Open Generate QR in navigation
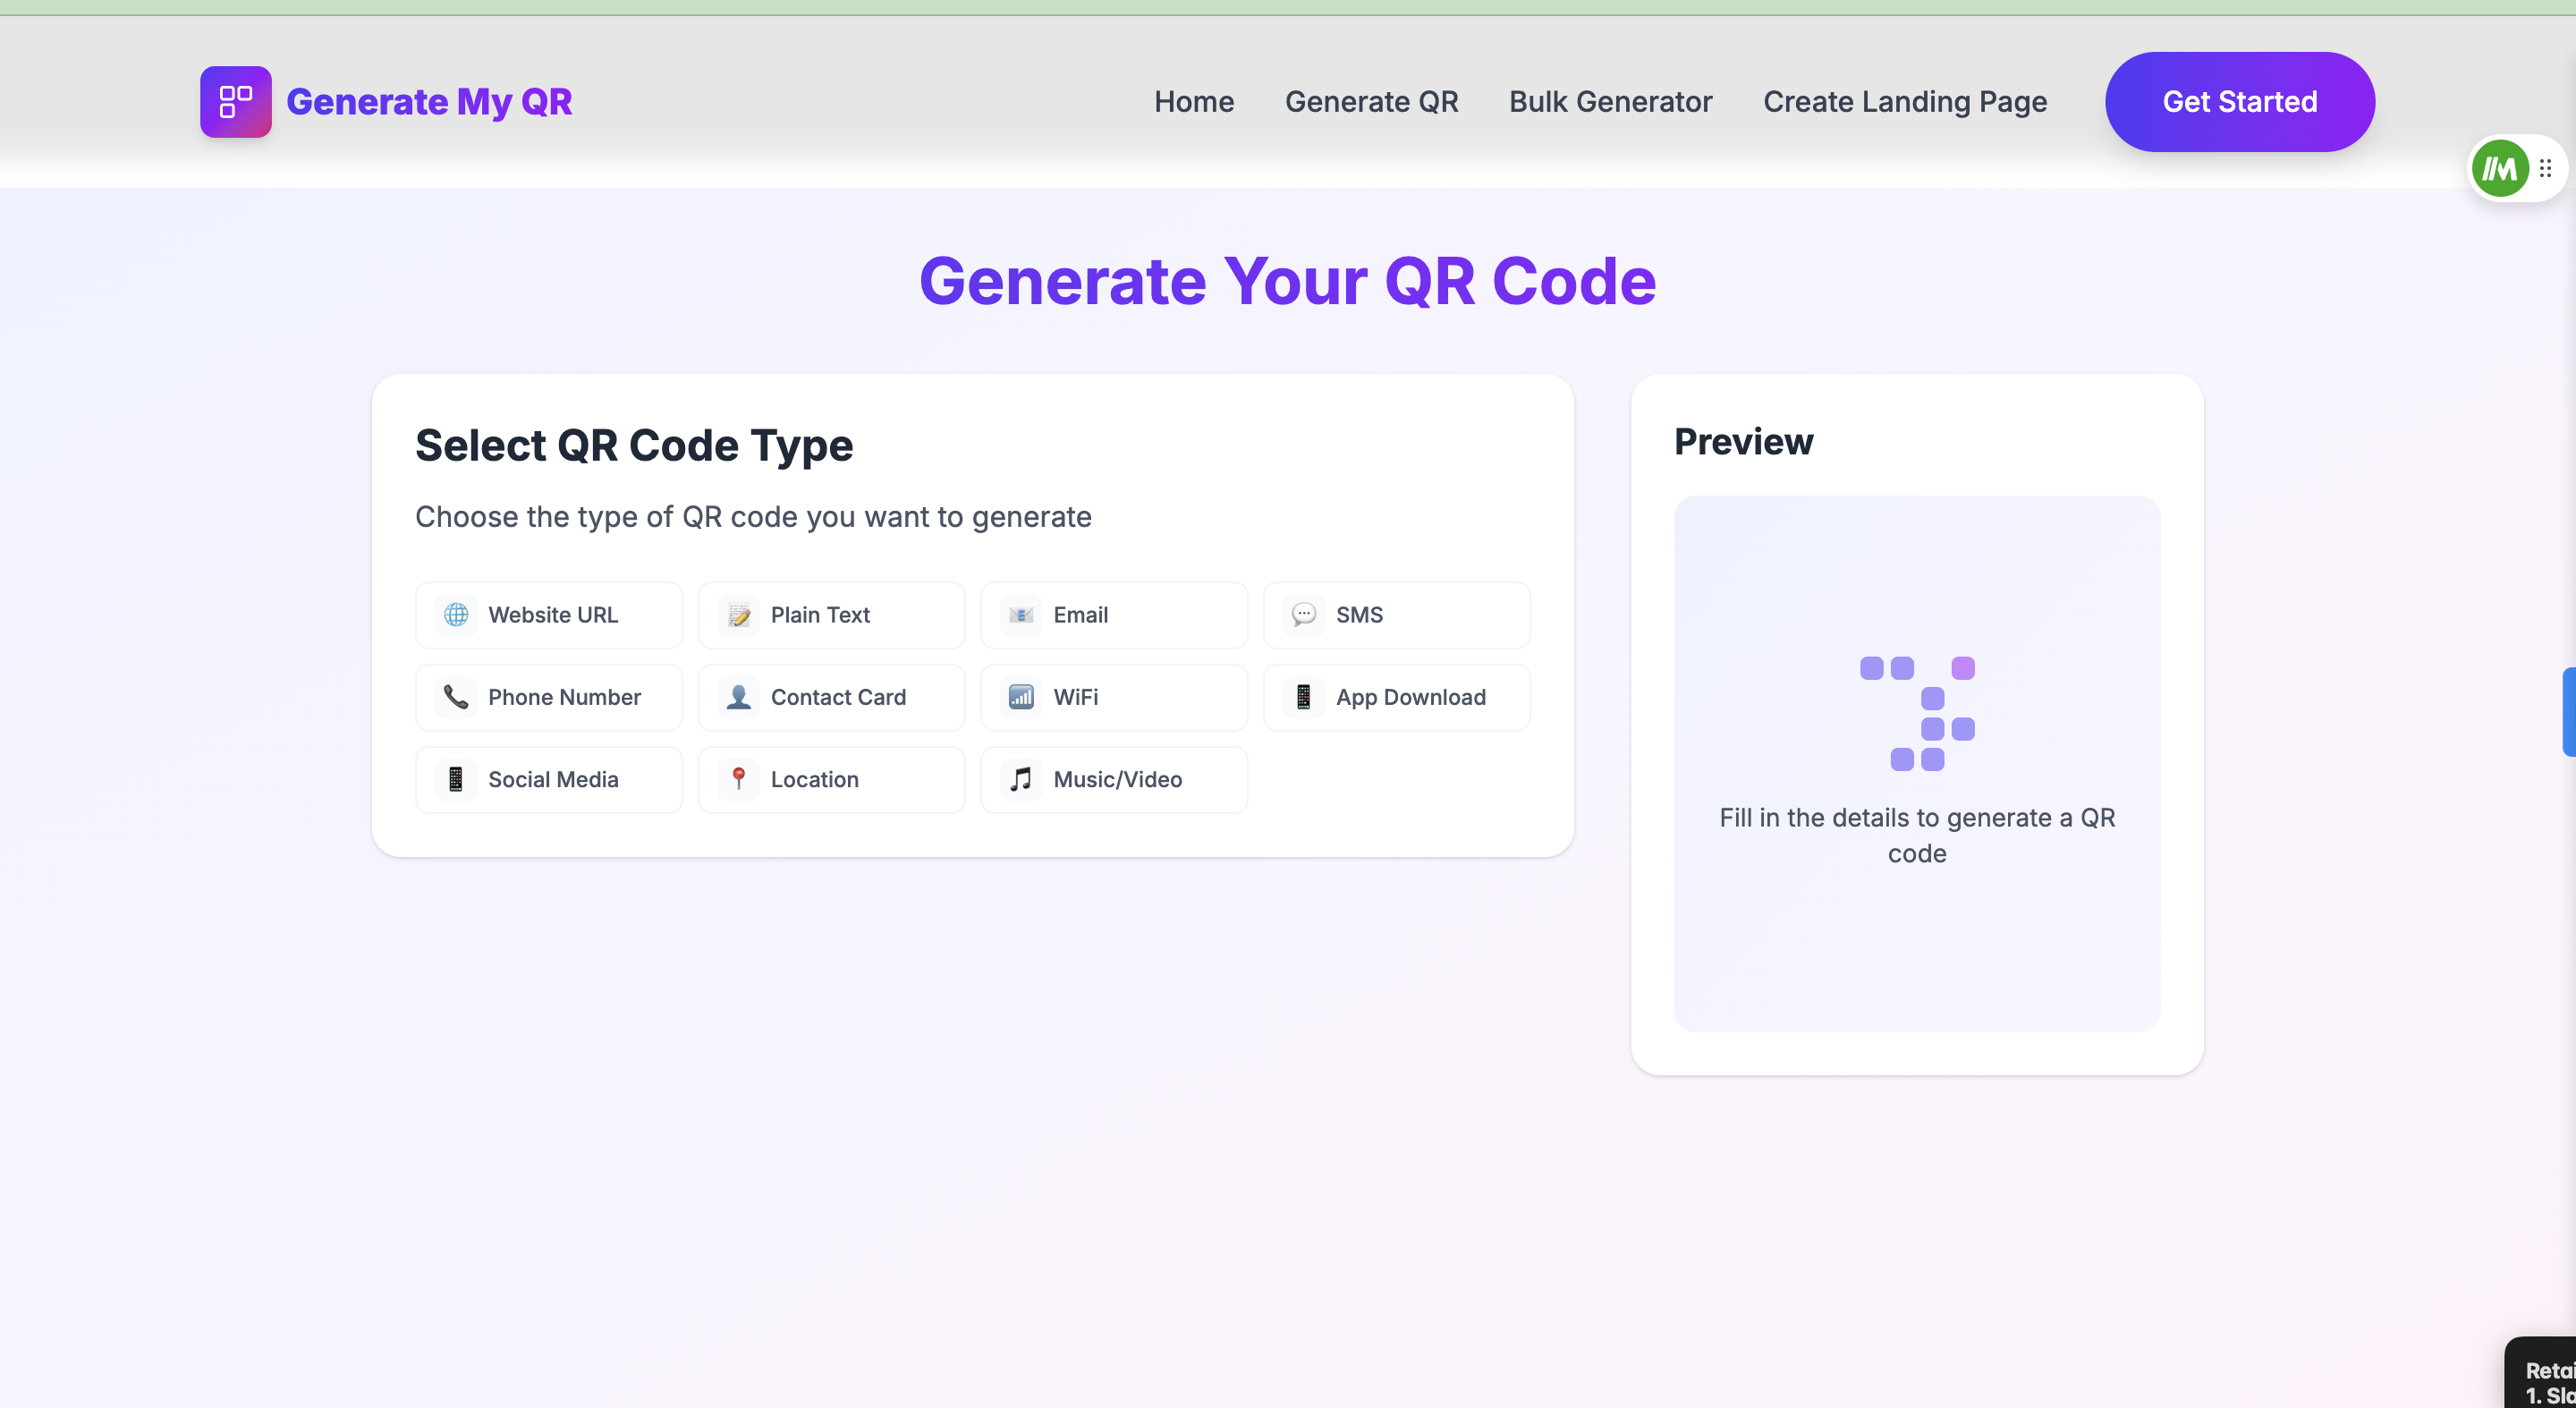This screenshot has height=1408, width=2576. (x=1371, y=102)
